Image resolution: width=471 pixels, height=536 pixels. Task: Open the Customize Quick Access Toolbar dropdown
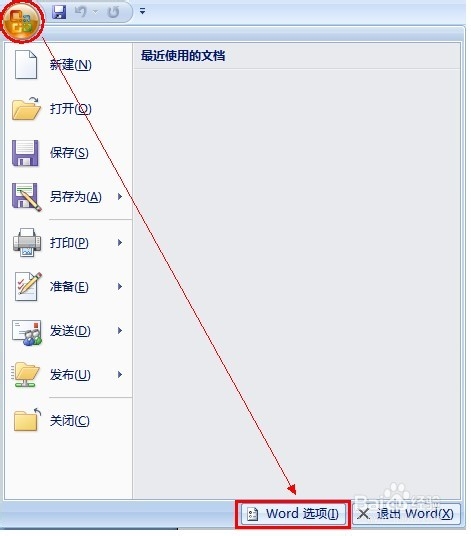click(x=142, y=12)
